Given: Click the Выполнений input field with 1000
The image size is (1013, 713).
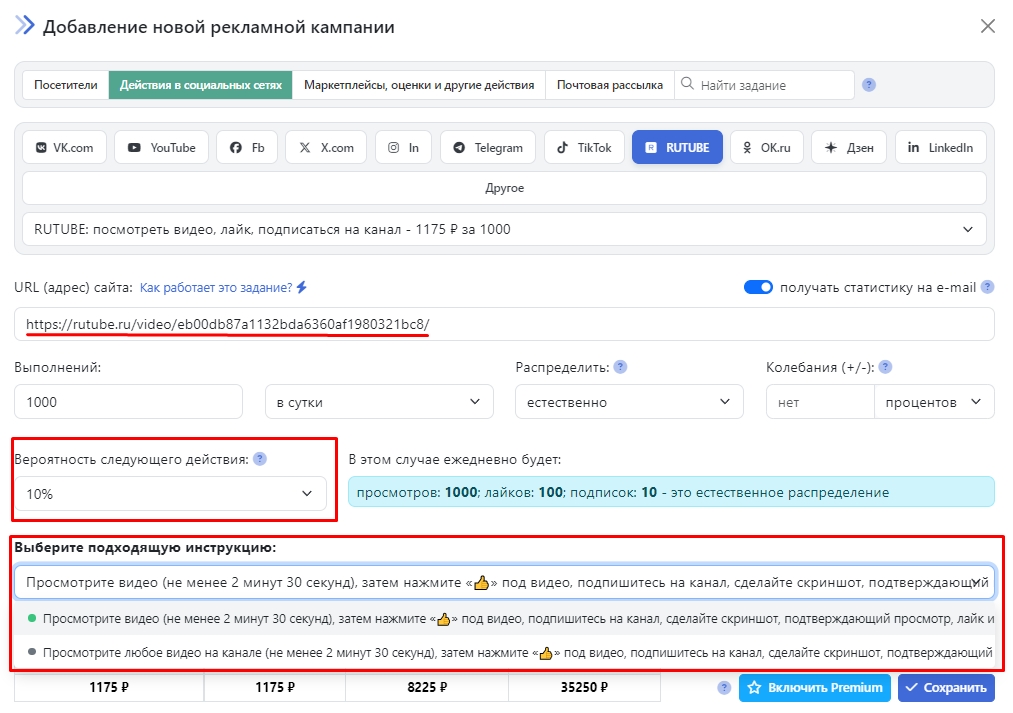Looking at the screenshot, I should 128,402.
